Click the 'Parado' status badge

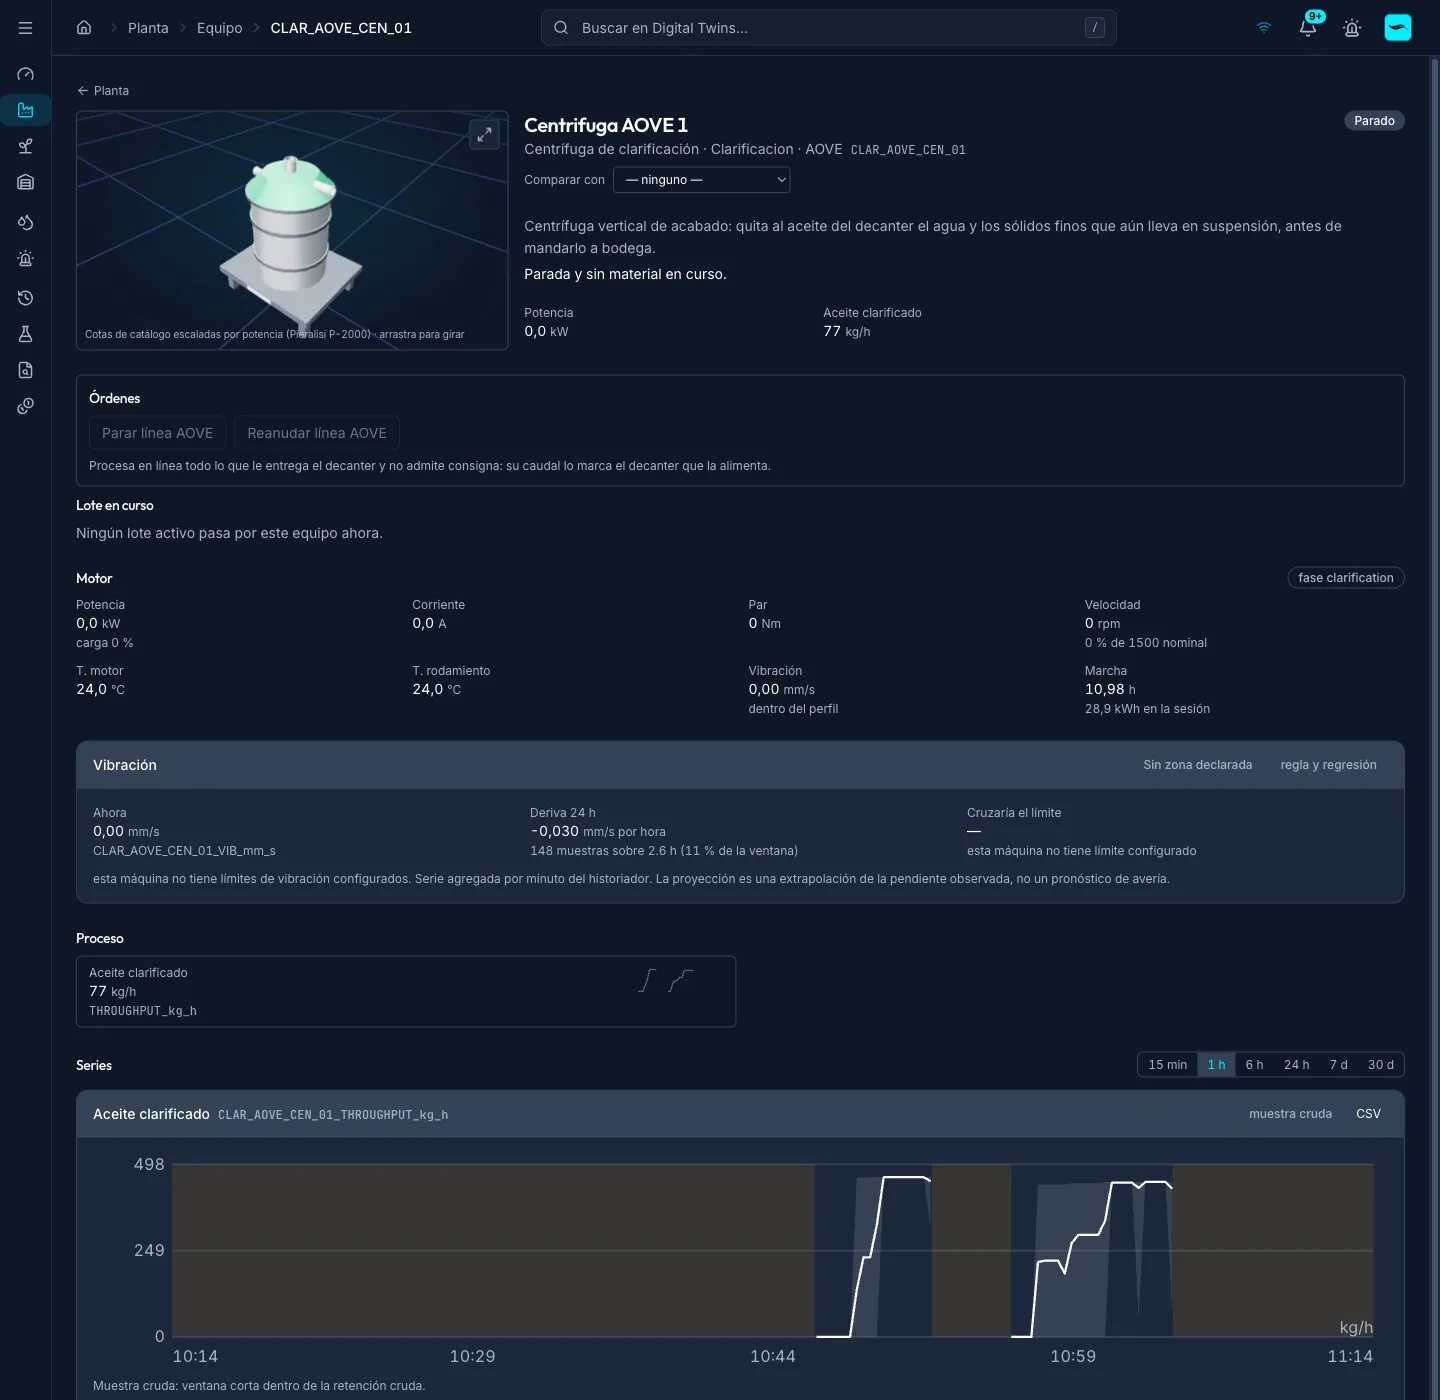1374,121
